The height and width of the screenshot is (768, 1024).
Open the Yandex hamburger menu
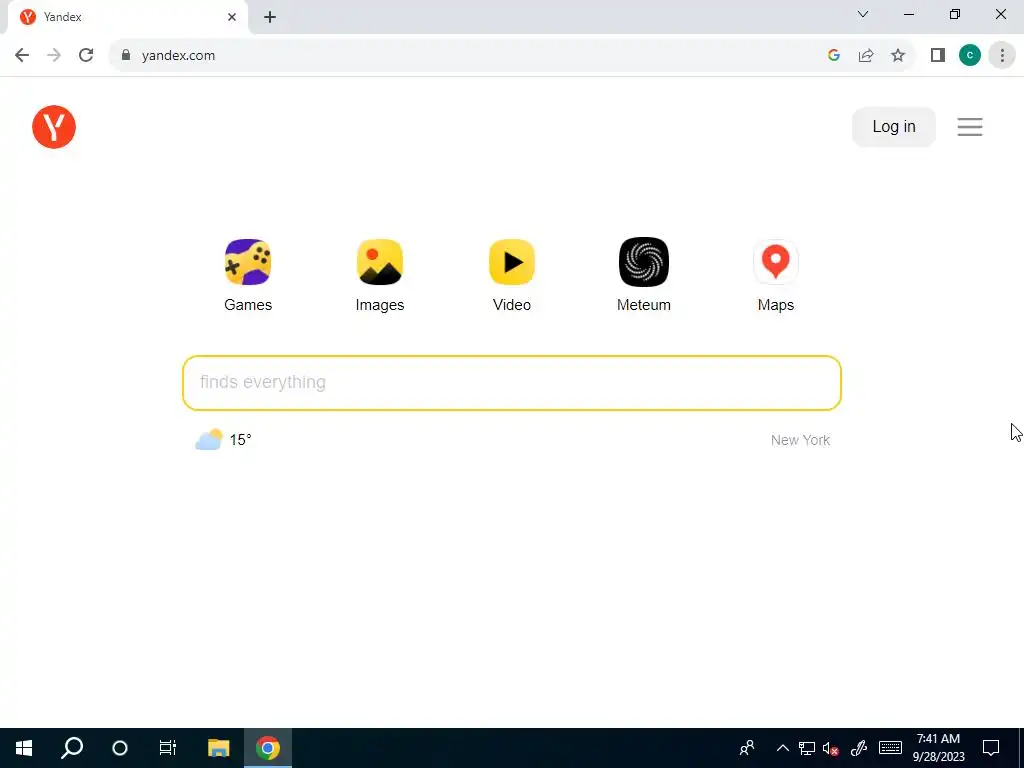tap(970, 127)
